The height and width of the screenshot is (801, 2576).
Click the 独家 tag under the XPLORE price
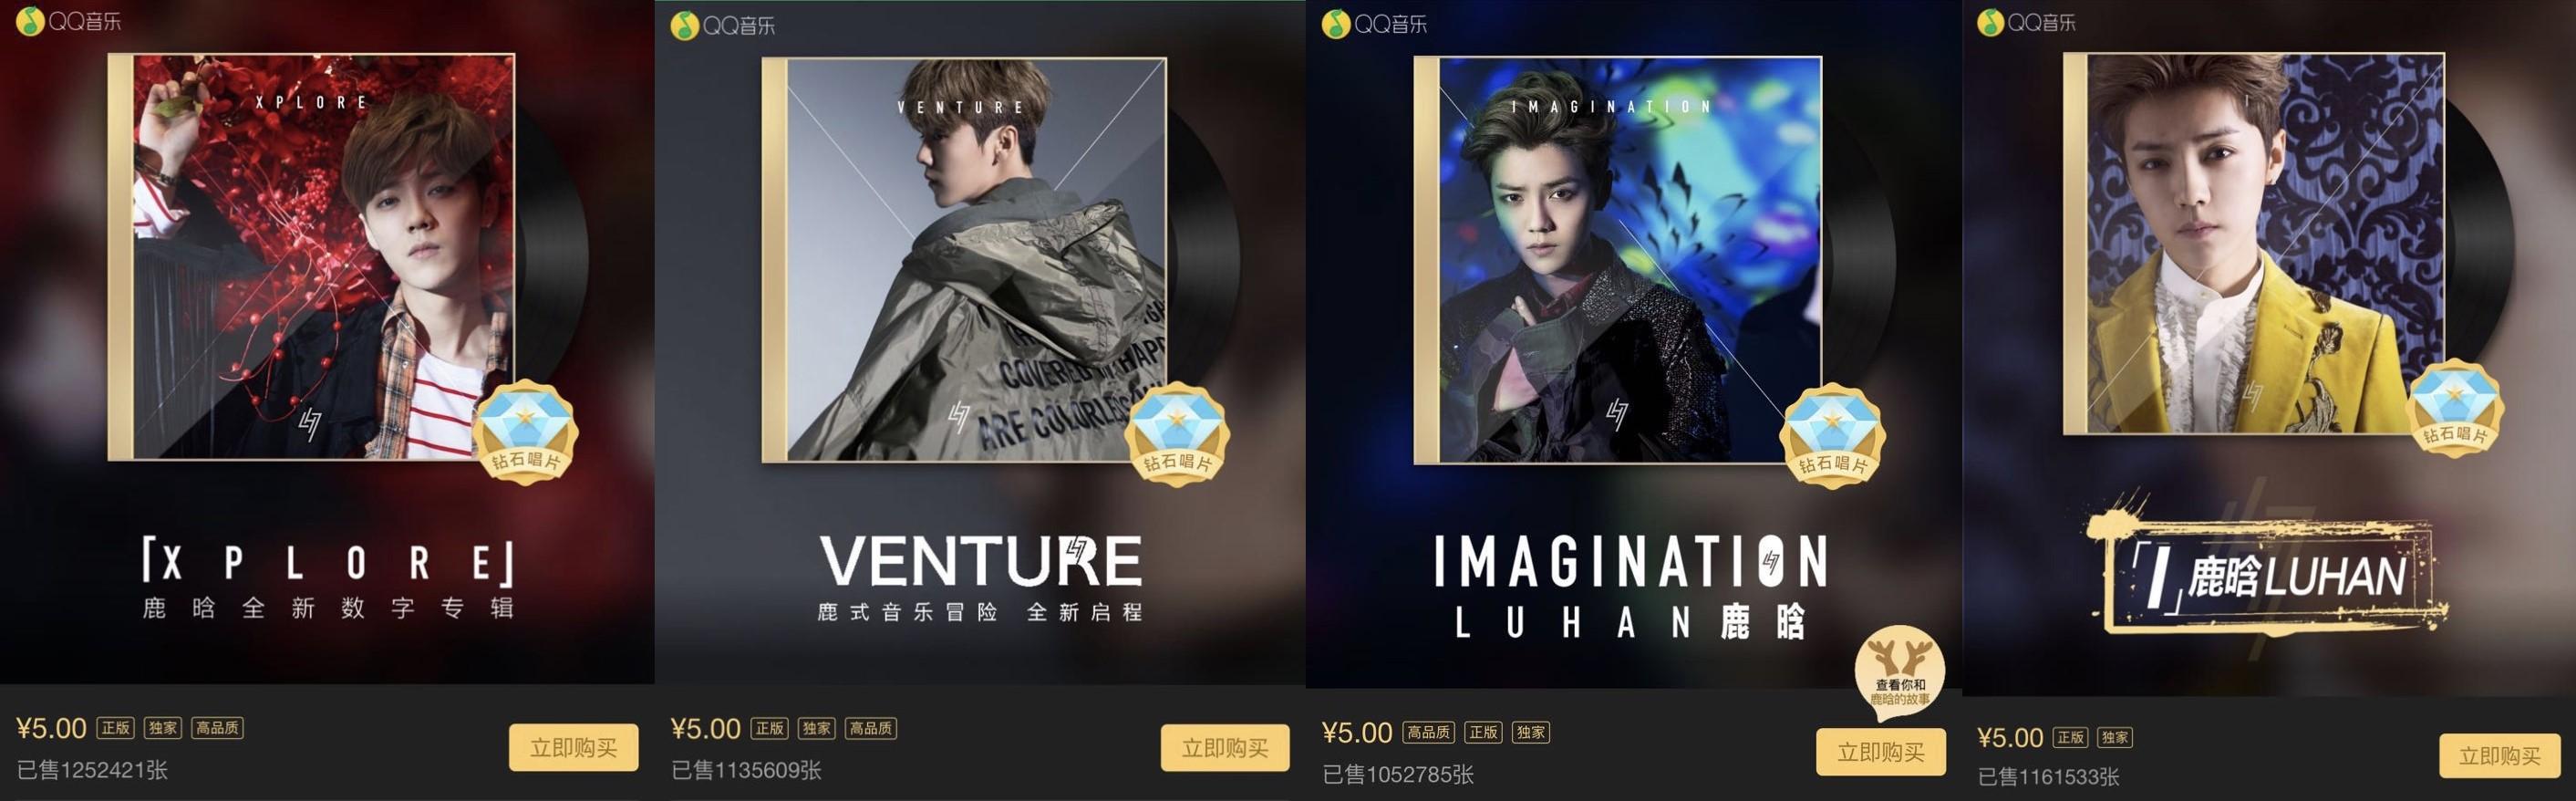pos(164,728)
